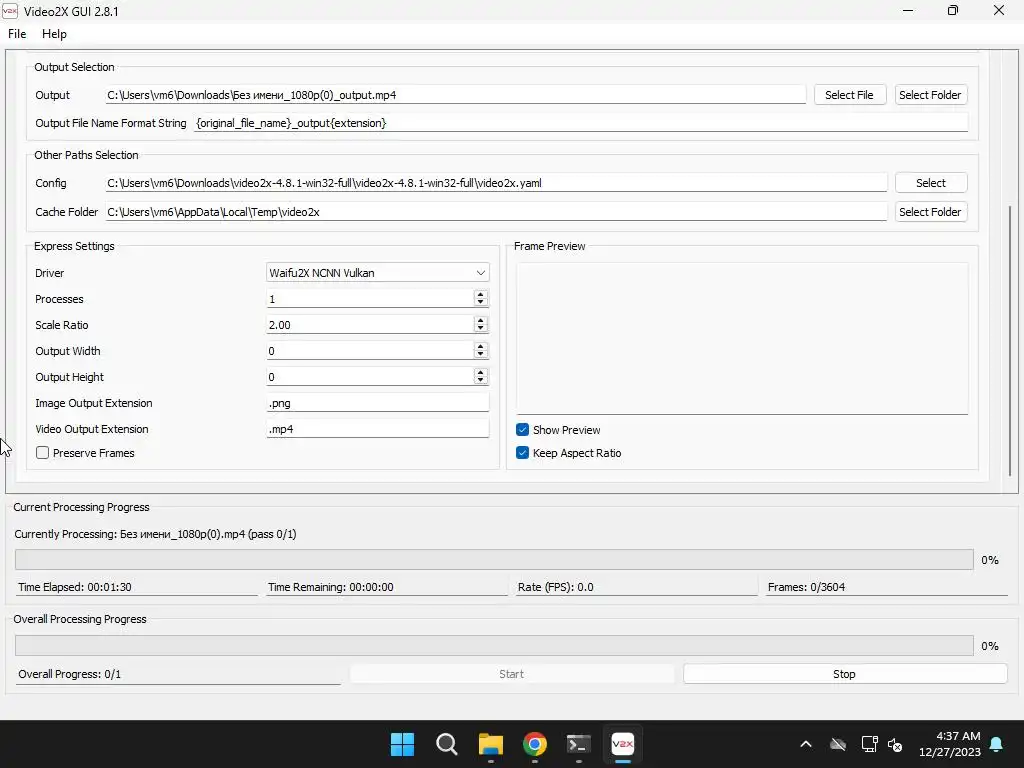Click the OneDrive cloud tray icon
Viewport: 1024px width, 768px height.
pos(838,744)
